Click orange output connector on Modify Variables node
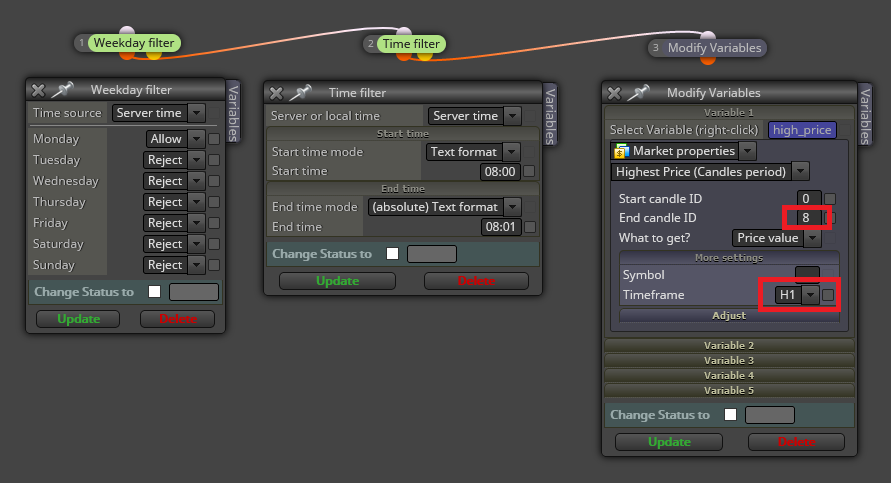891x483 pixels. (707, 60)
